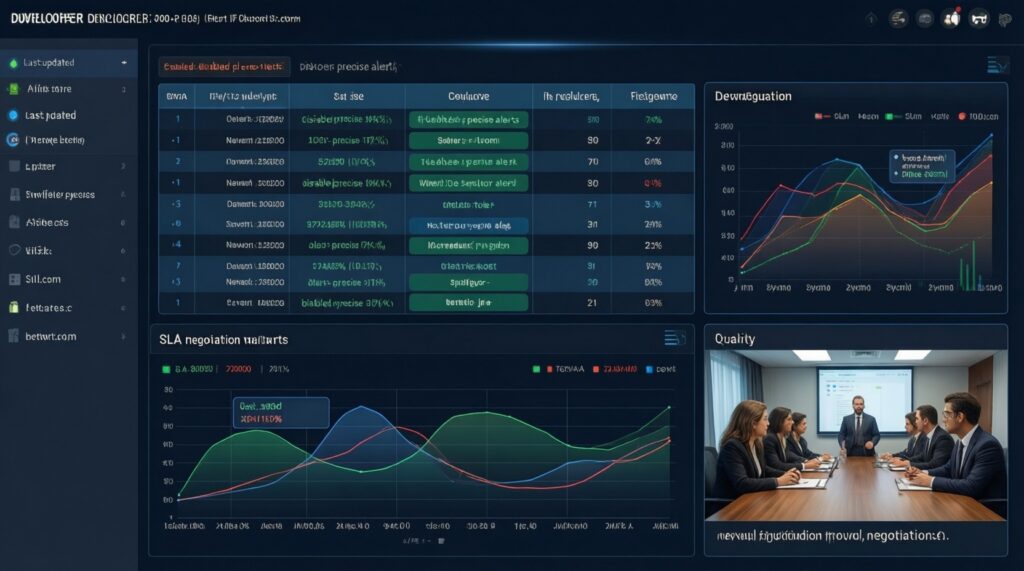Expand the betwrt.com sidebar item arrow

coord(123,336)
